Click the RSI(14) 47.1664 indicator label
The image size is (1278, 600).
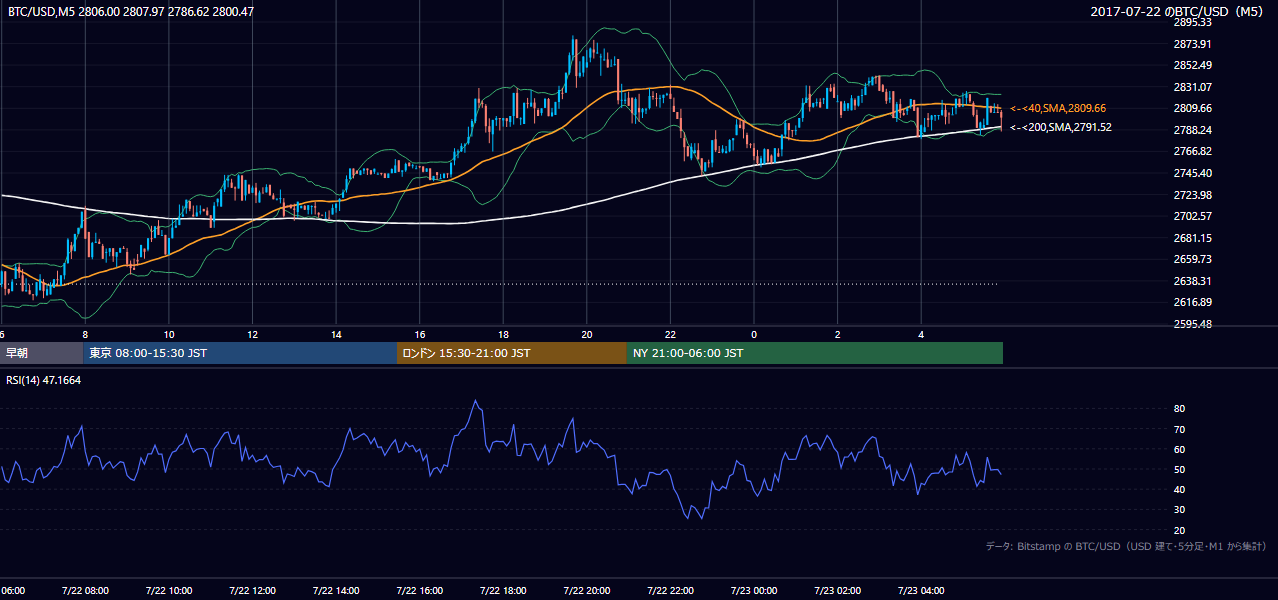click(x=44, y=381)
